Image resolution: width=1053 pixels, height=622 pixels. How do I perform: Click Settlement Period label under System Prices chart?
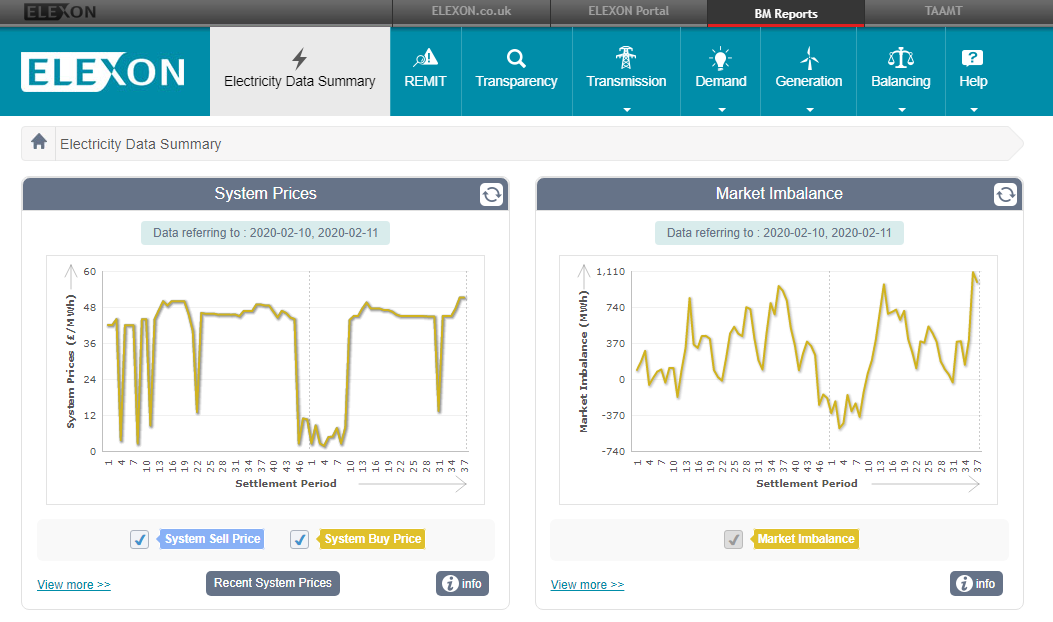[285, 484]
